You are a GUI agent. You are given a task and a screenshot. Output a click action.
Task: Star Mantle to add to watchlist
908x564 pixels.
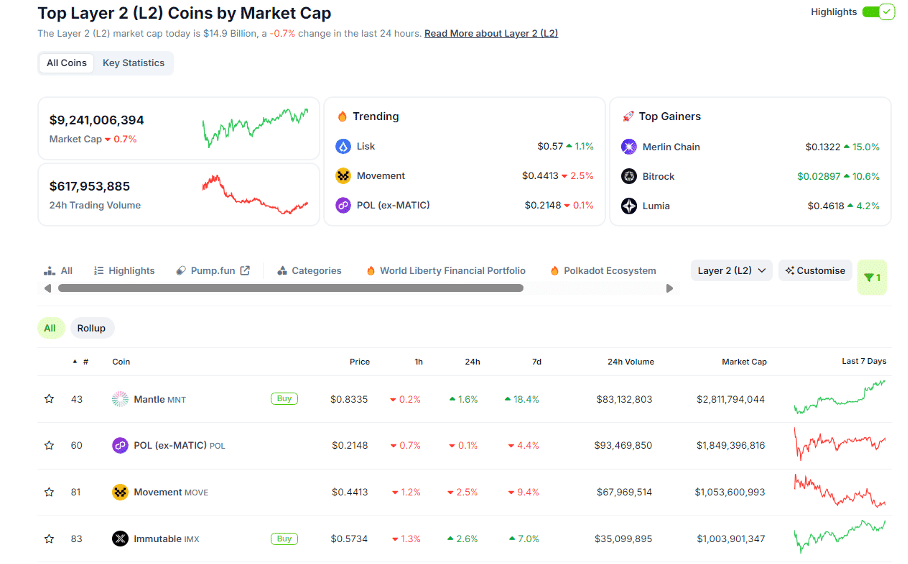point(49,399)
